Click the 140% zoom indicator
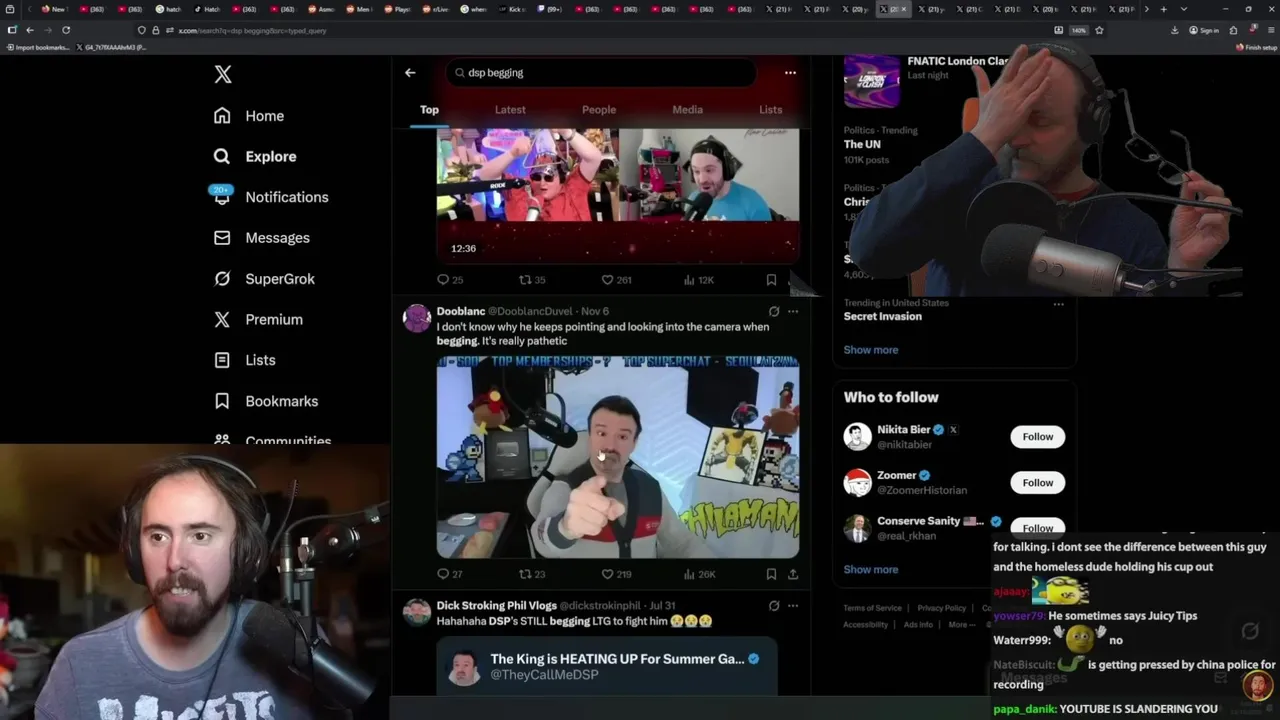The height and width of the screenshot is (720, 1280). pyautogui.click(x=1079, y=30)
